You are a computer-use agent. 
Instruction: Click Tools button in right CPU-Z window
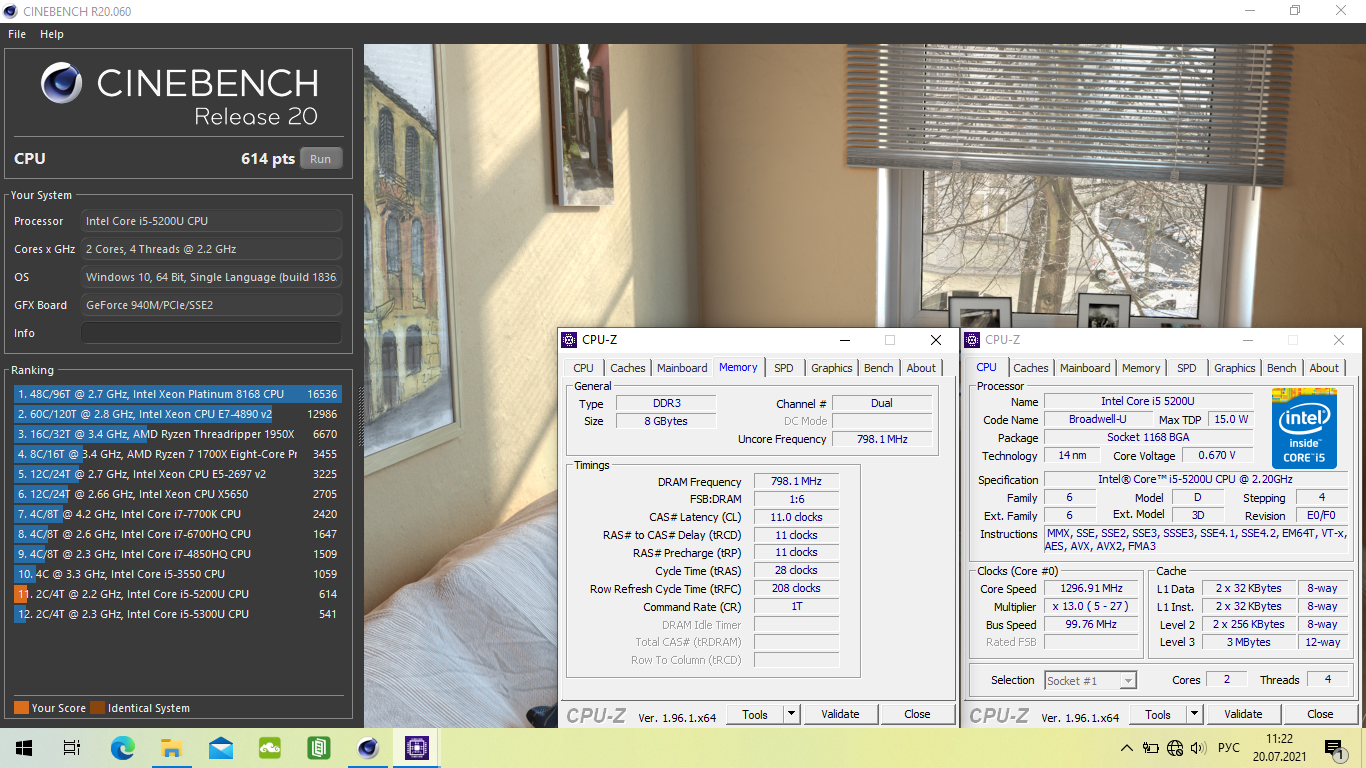click(1158, 714)
